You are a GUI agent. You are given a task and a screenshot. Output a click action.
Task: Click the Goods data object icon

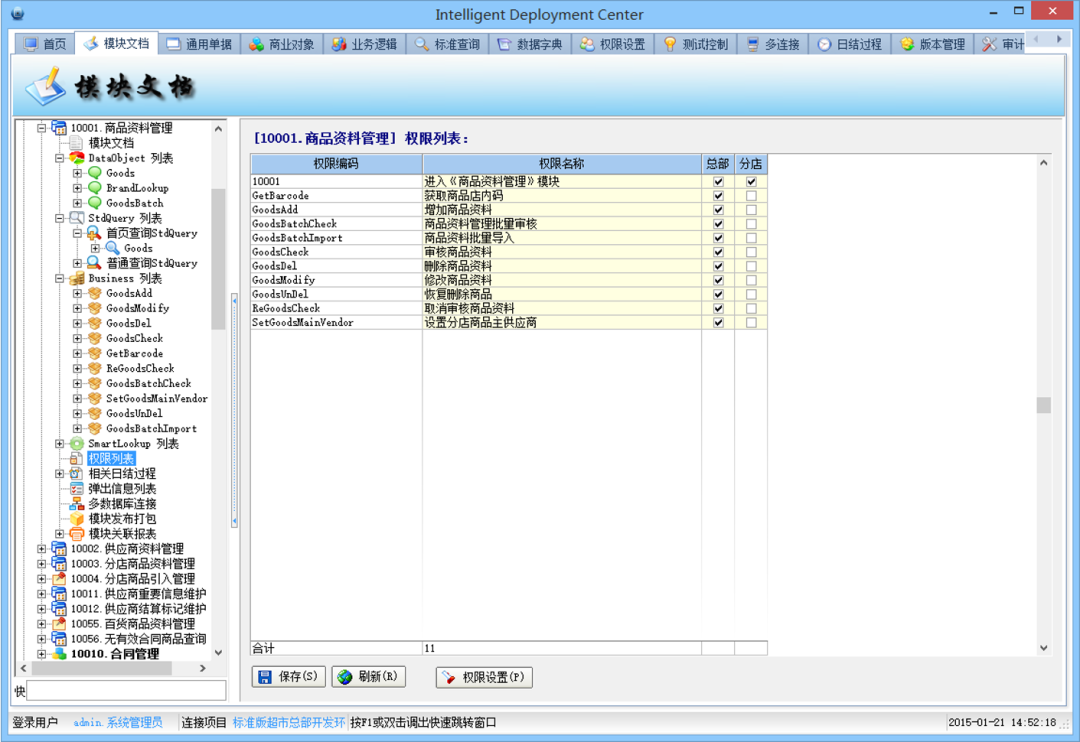point(94,173)
